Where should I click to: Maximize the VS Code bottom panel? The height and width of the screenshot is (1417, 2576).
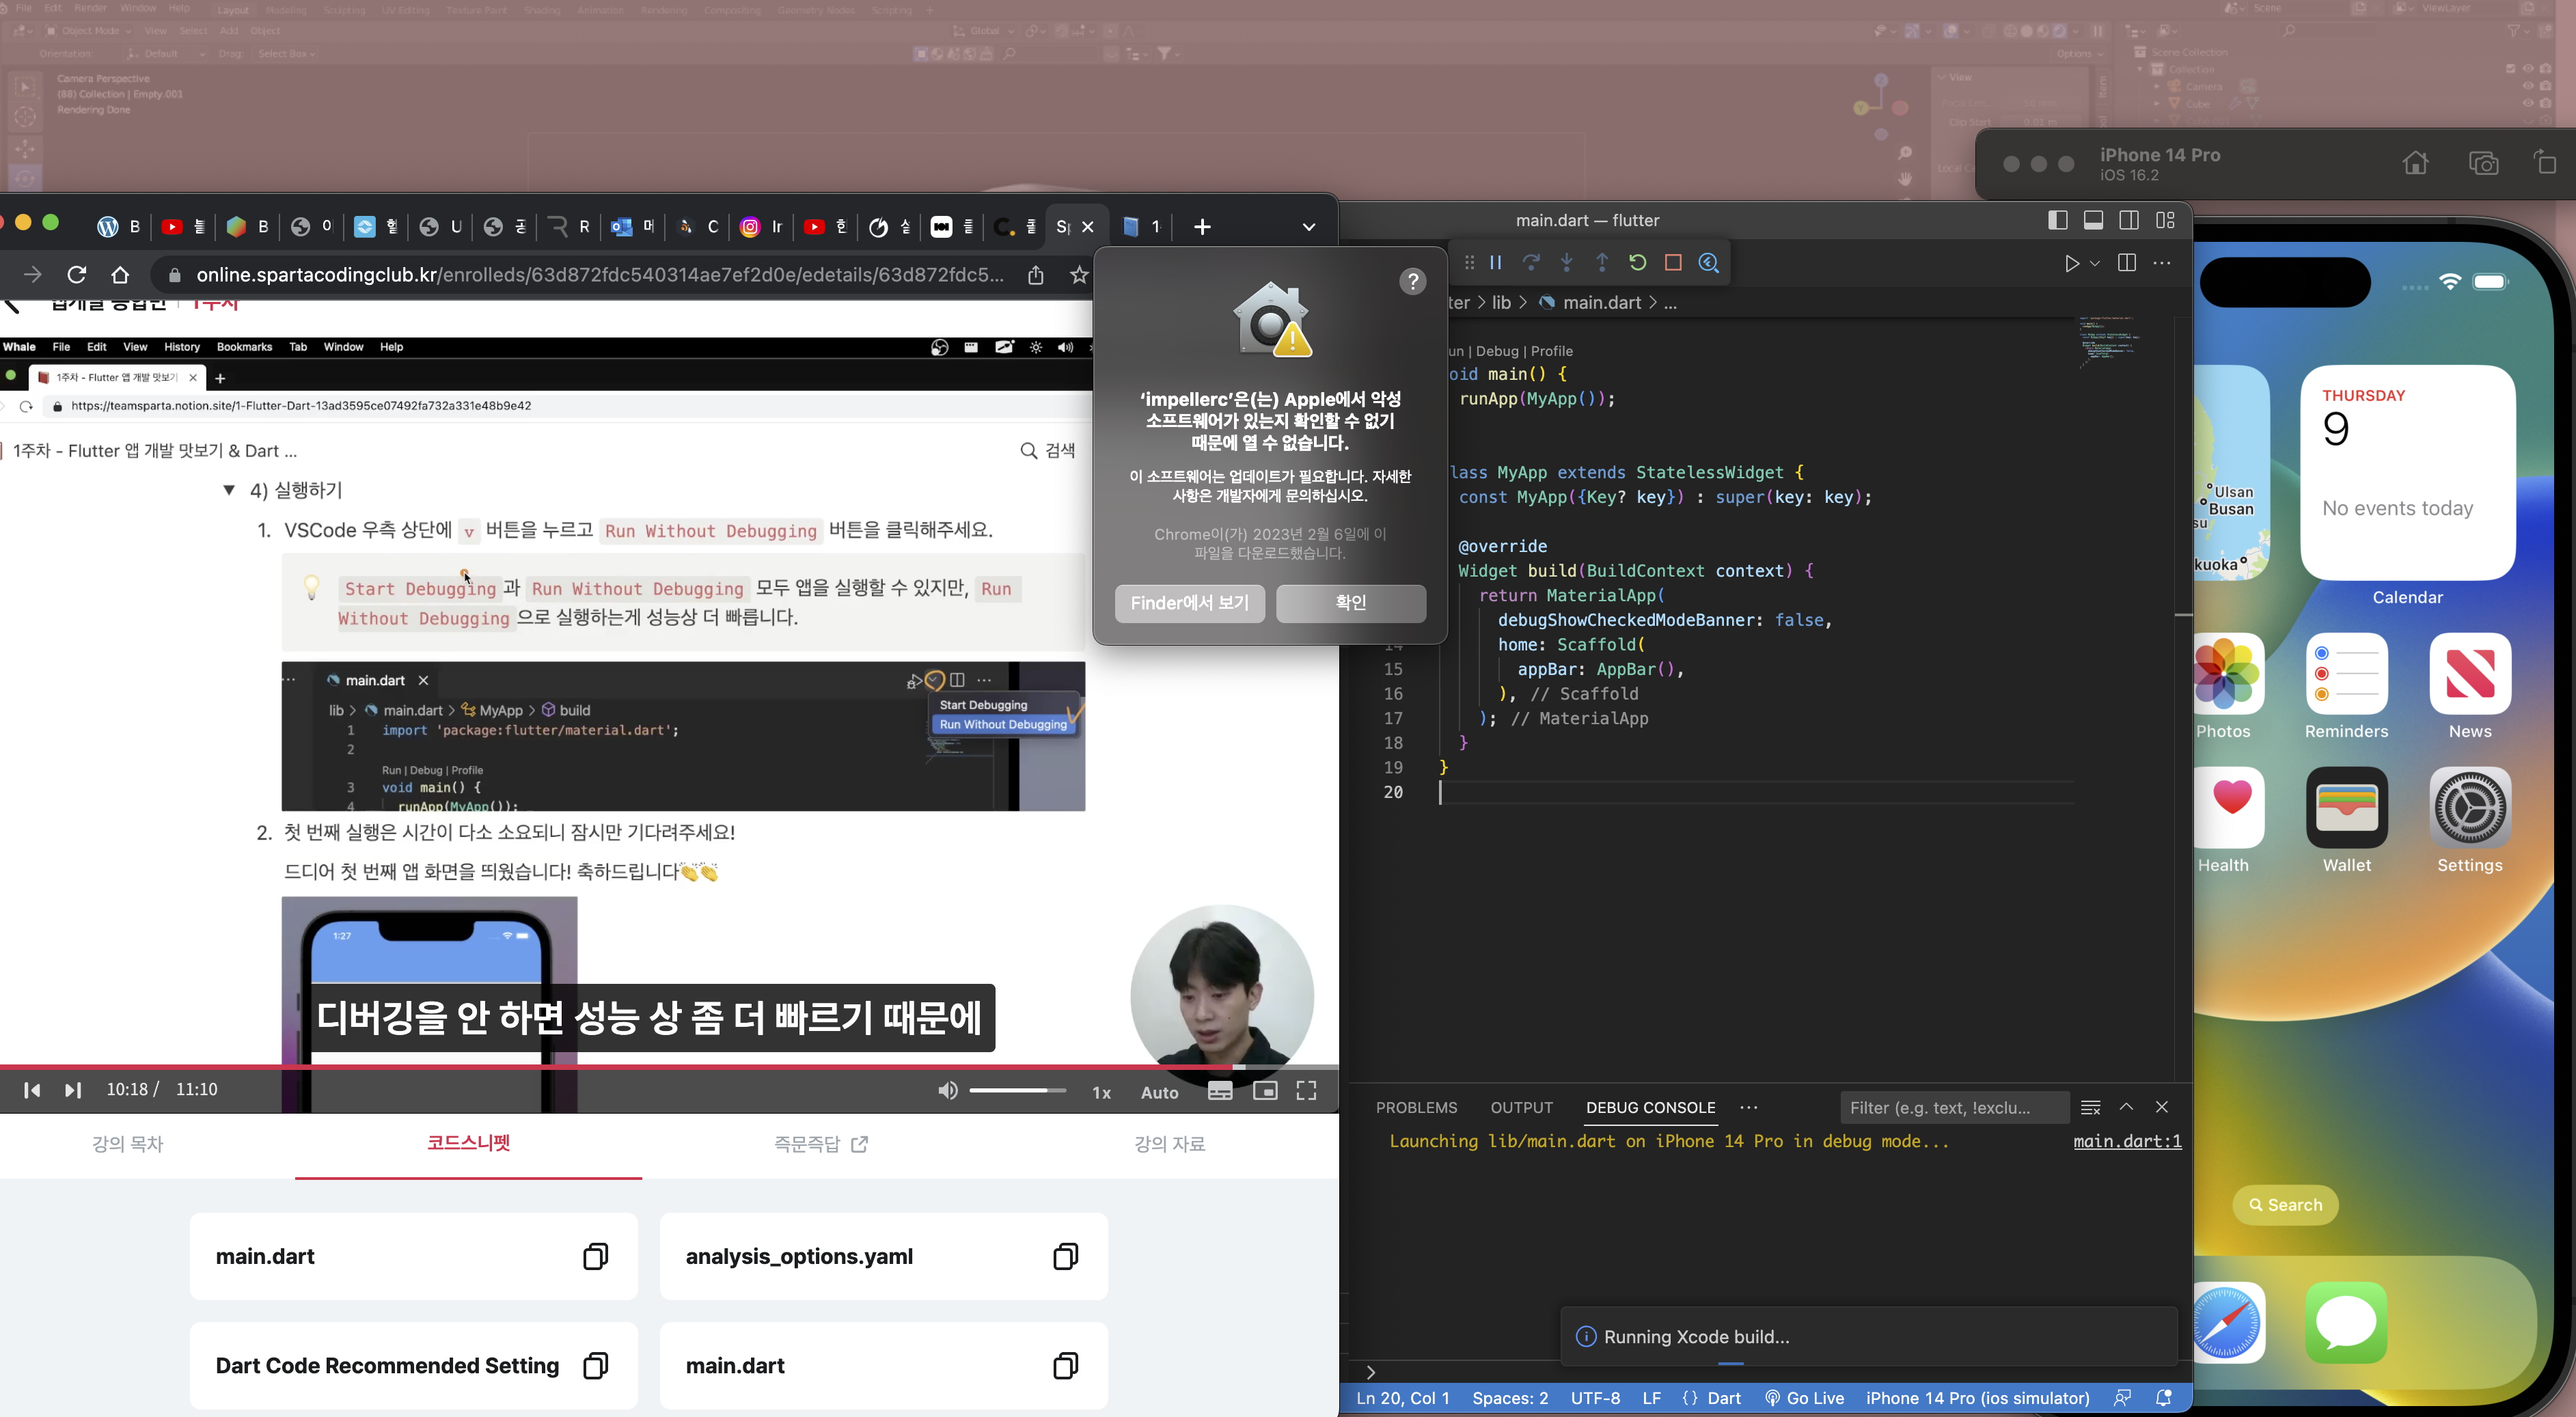(2126, 1107)
